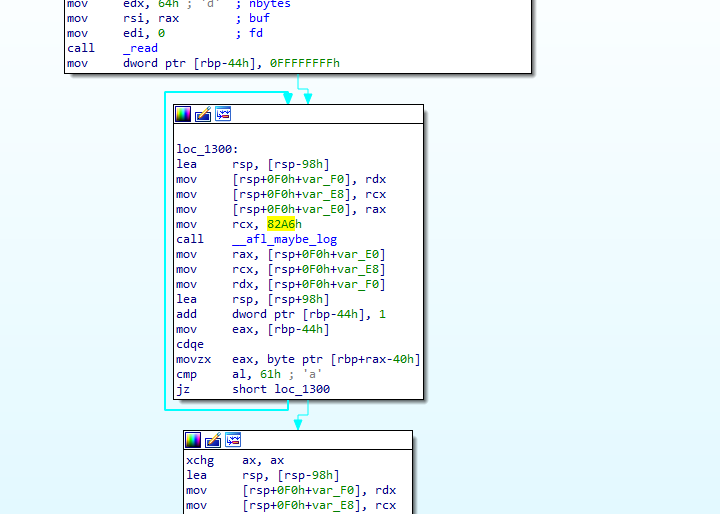Follow the _read call target
This screenshot has height=514, width=720.
pyautogui.click(x=141, y=48)
